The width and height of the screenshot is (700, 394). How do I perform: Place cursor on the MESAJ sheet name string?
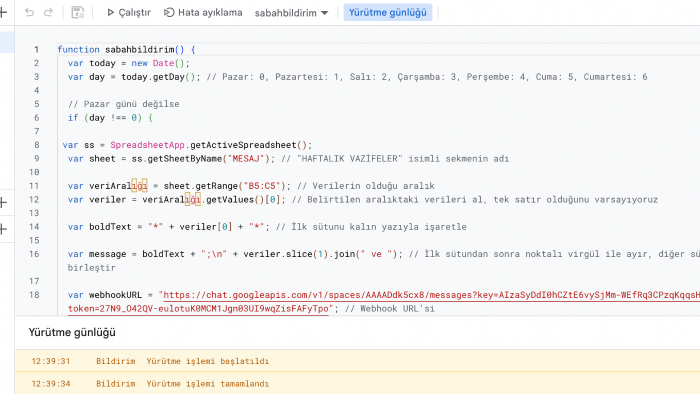246,158
